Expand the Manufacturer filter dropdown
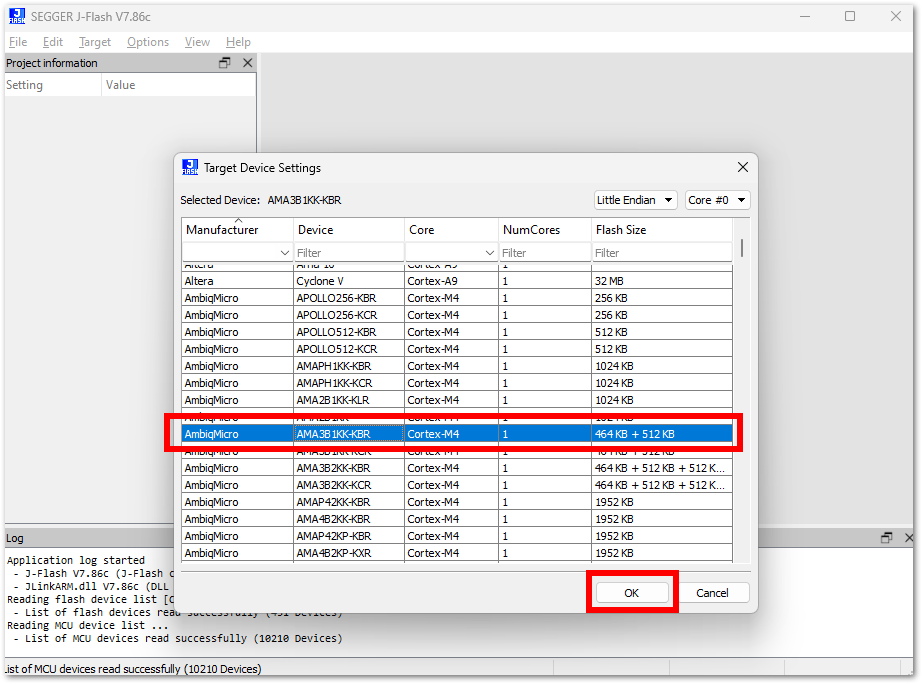 pyautogui.click(x=285, y=253)
